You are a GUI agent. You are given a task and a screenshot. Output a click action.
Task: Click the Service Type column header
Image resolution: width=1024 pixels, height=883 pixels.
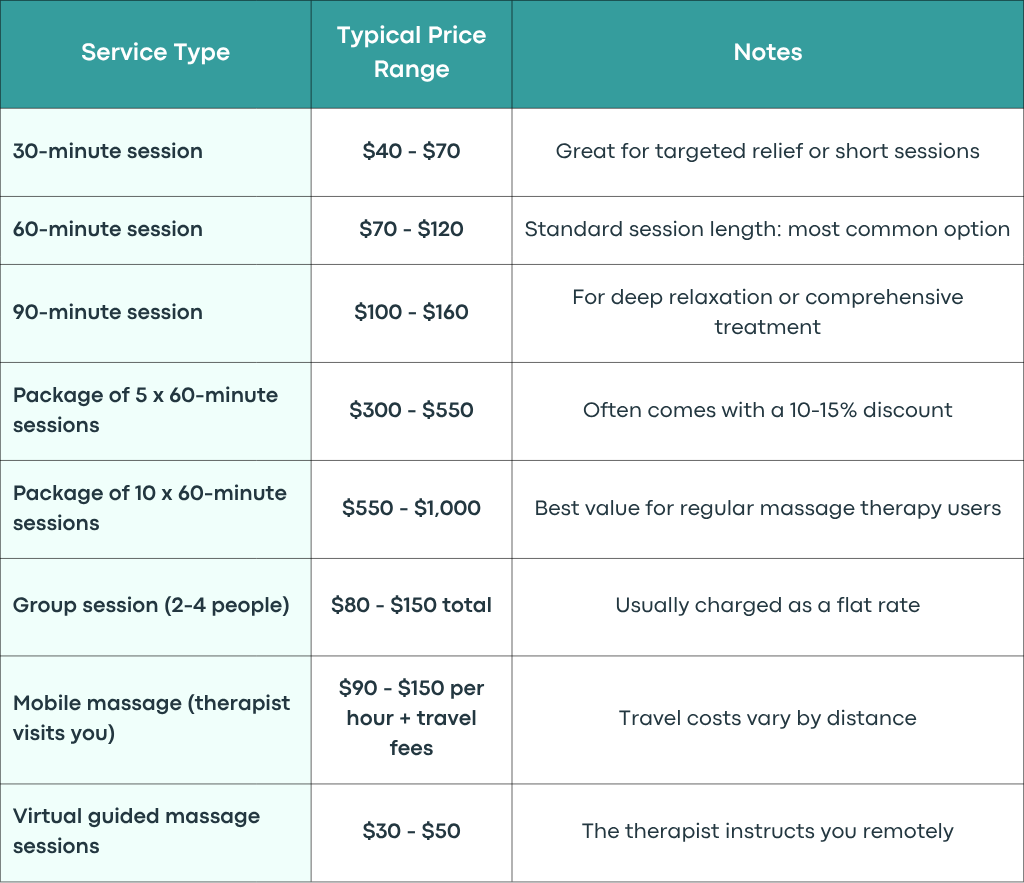155,52
